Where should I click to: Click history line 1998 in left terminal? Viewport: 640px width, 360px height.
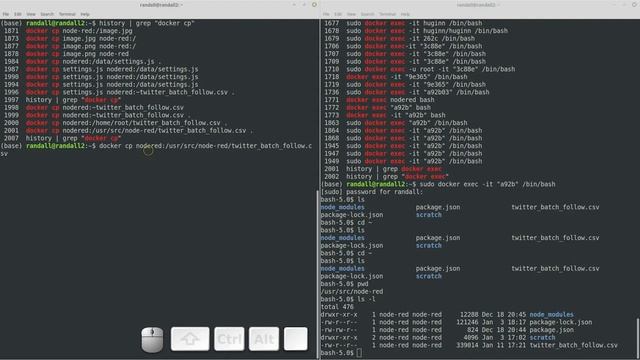pos(94,108)
